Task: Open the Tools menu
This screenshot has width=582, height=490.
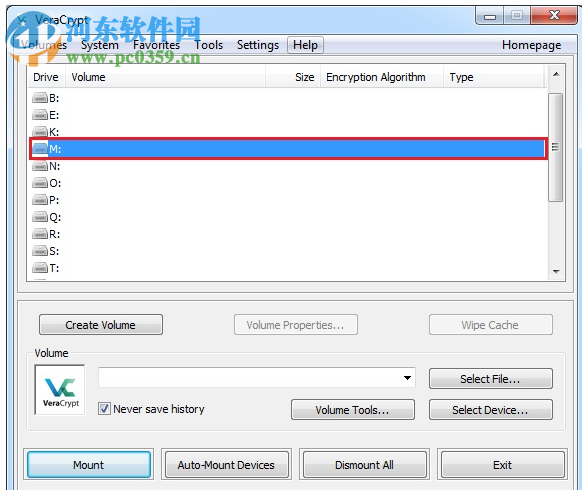Action: pyautogui.click(x=209, y=45)
